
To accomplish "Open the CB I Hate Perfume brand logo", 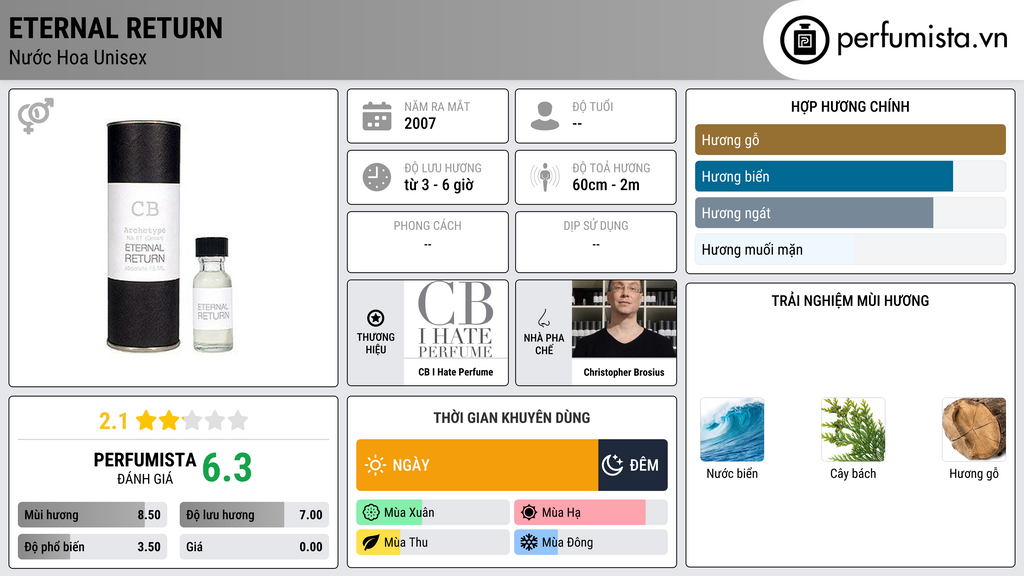I will [x=456, y=320].
